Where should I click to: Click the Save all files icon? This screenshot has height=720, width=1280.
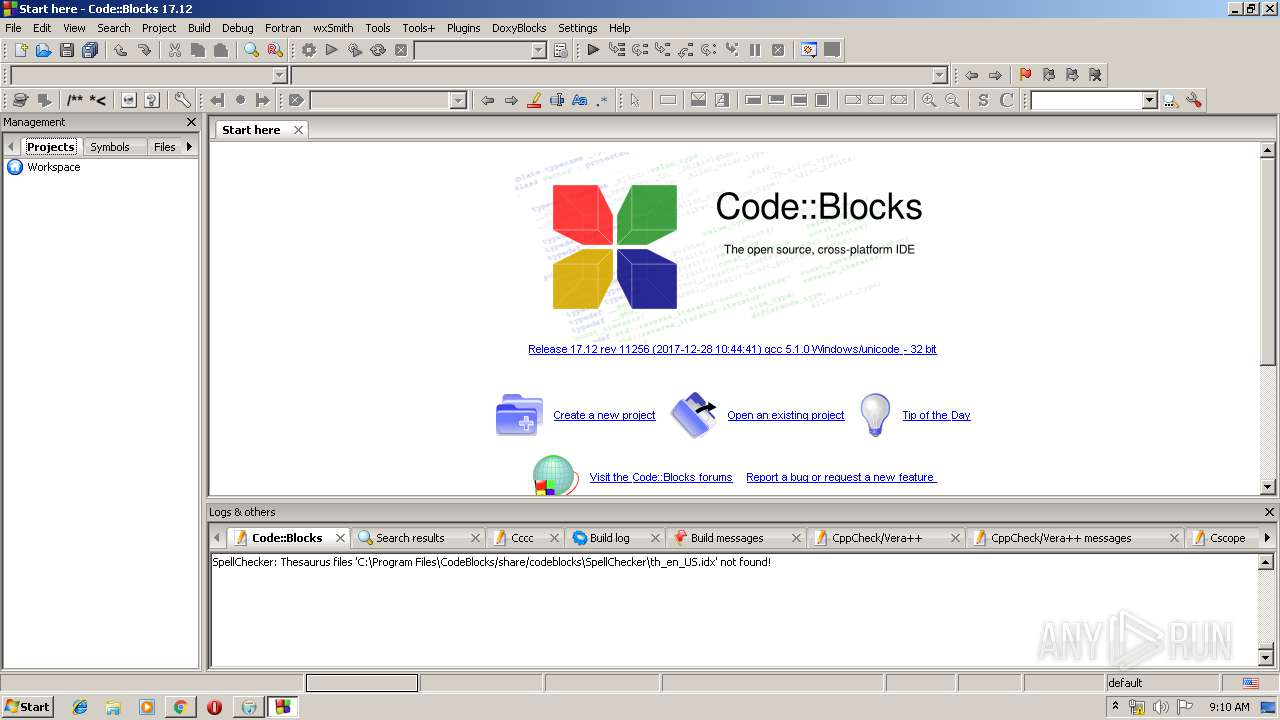tap(90, 50)
